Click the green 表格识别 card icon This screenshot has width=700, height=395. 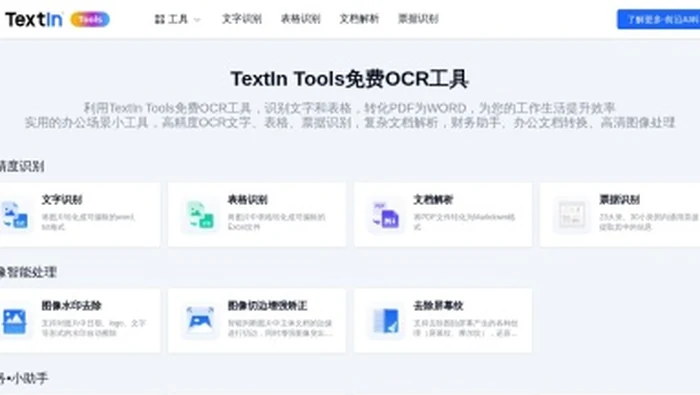200,215
